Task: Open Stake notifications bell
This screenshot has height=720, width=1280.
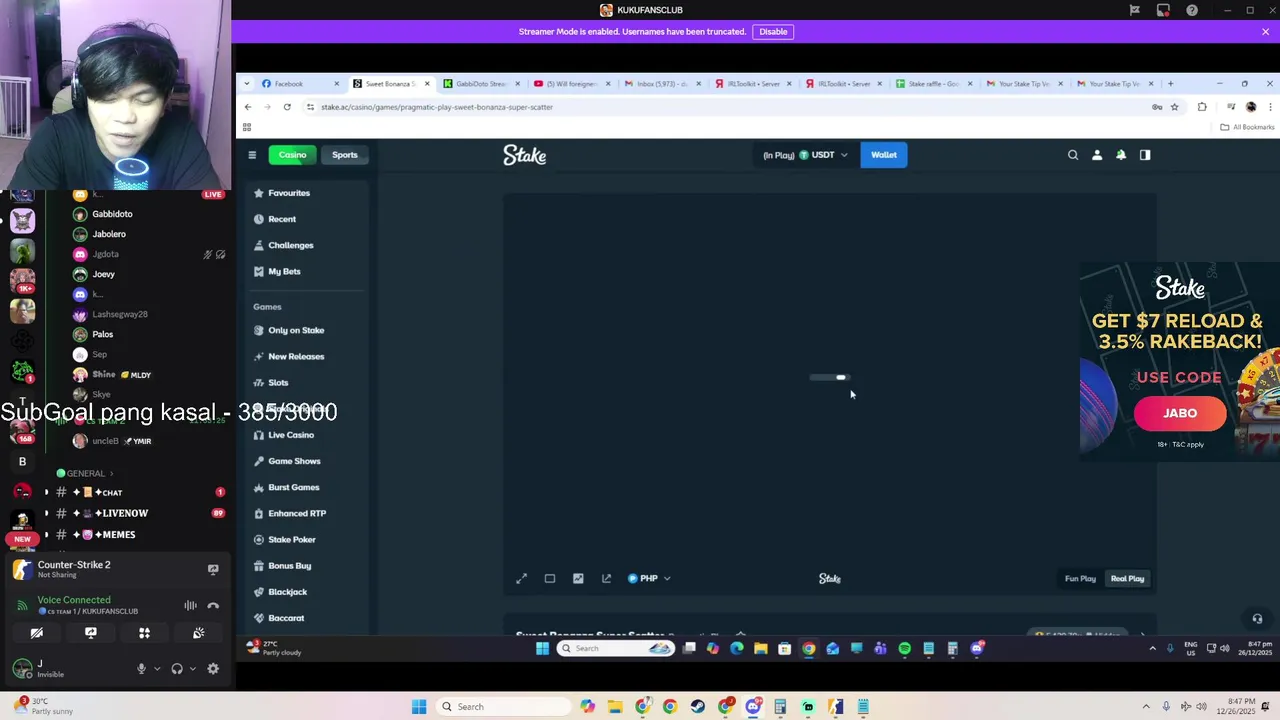Action: (x=1121, y=155)
